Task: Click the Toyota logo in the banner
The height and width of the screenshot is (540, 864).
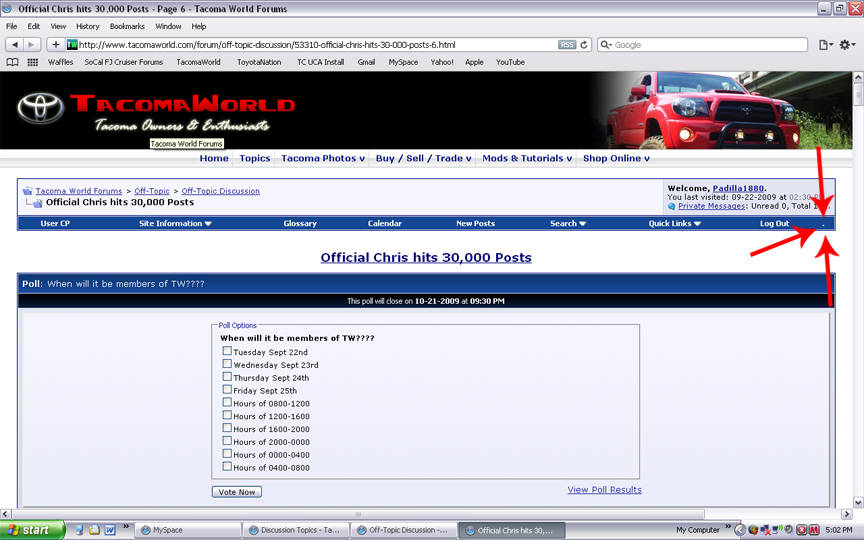Action: (x=40, y=107)
